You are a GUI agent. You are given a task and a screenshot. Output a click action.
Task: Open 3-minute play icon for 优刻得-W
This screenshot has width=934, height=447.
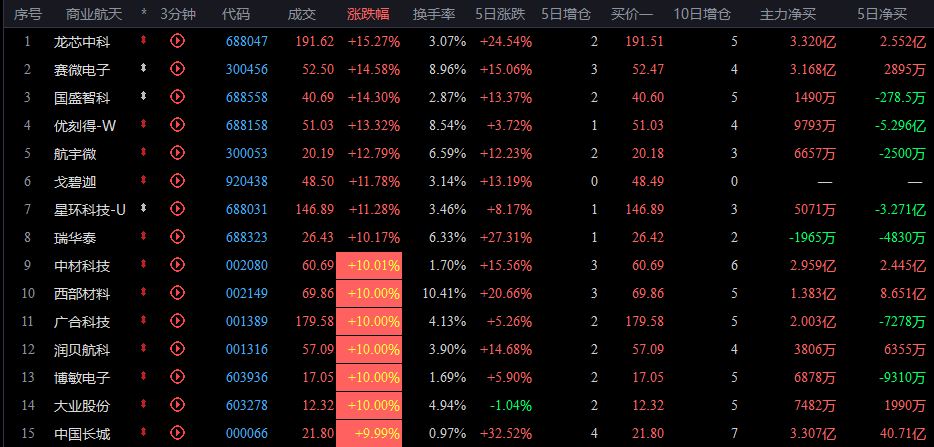pyautogui.click(x=178, y=125)
